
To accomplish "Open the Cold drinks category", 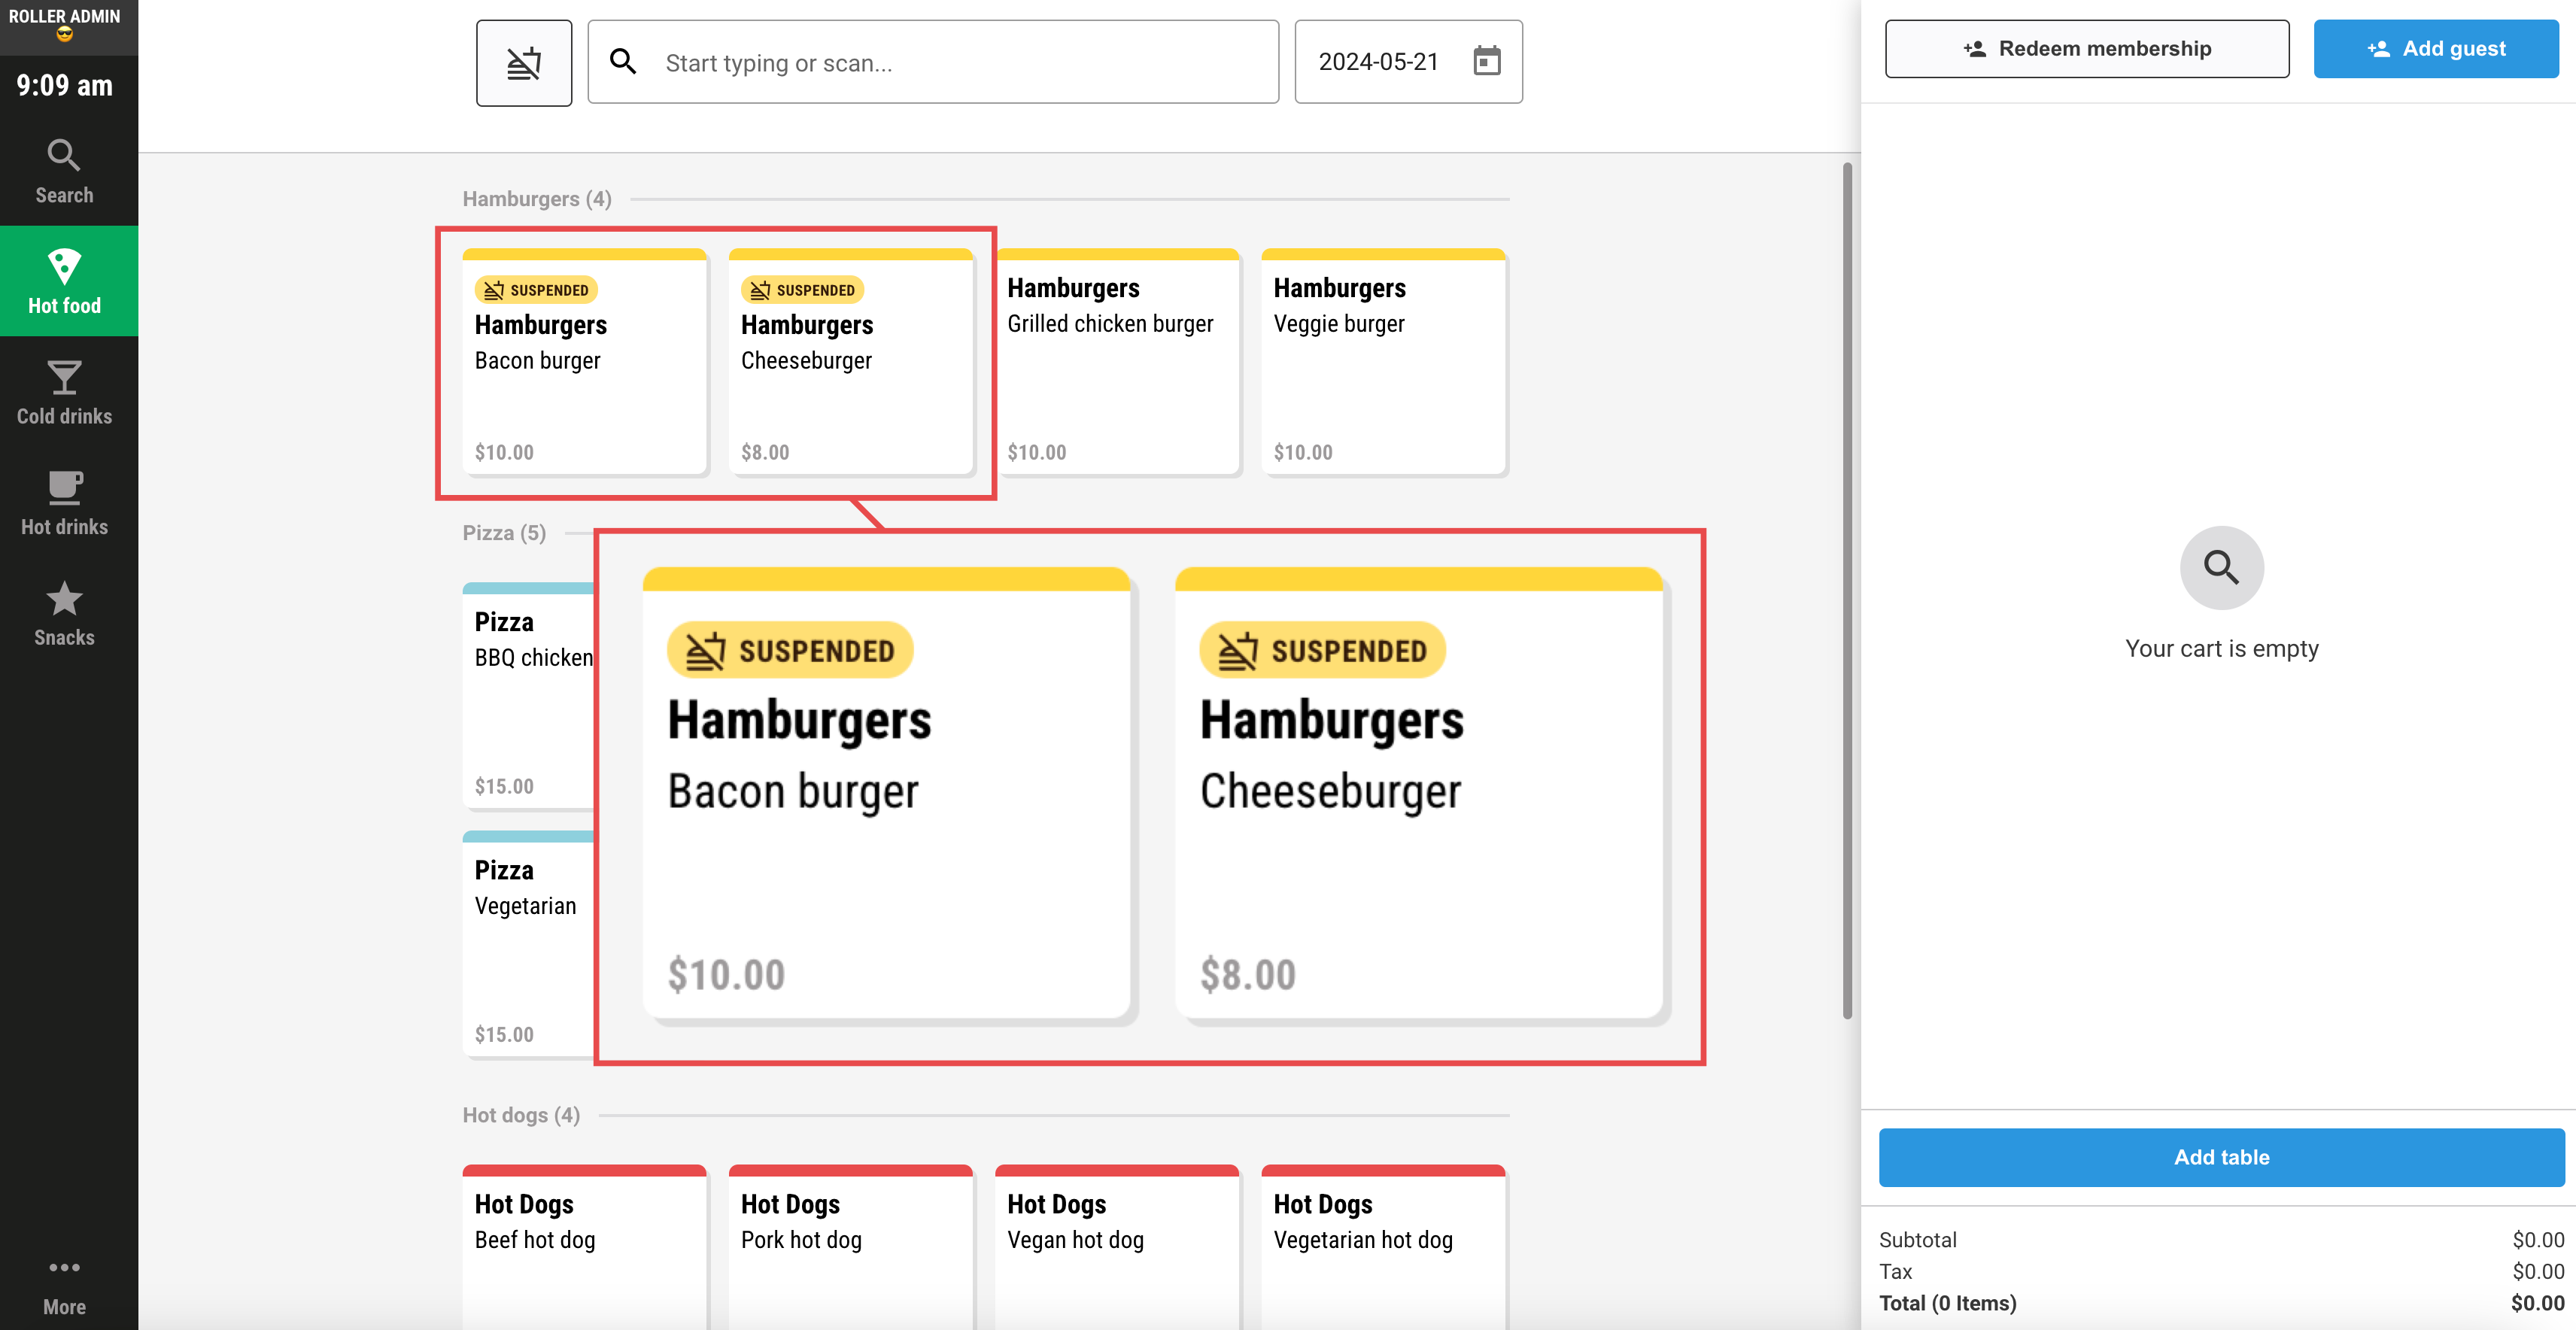I will pos(64,392).
